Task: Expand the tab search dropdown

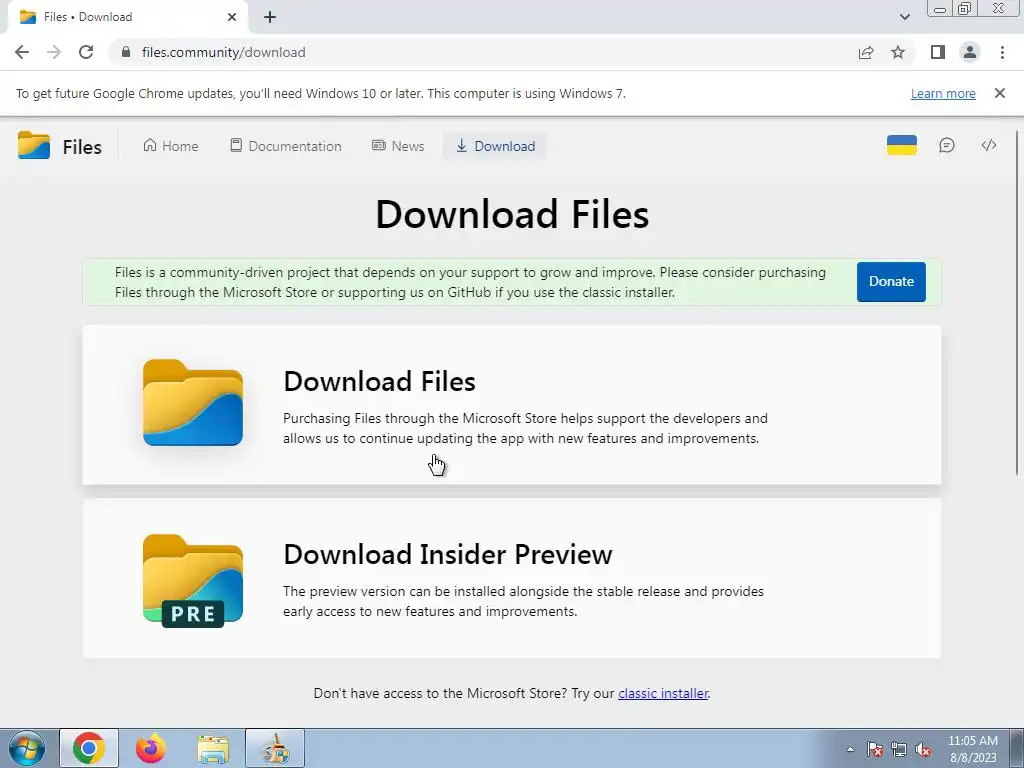Action: 904,17
